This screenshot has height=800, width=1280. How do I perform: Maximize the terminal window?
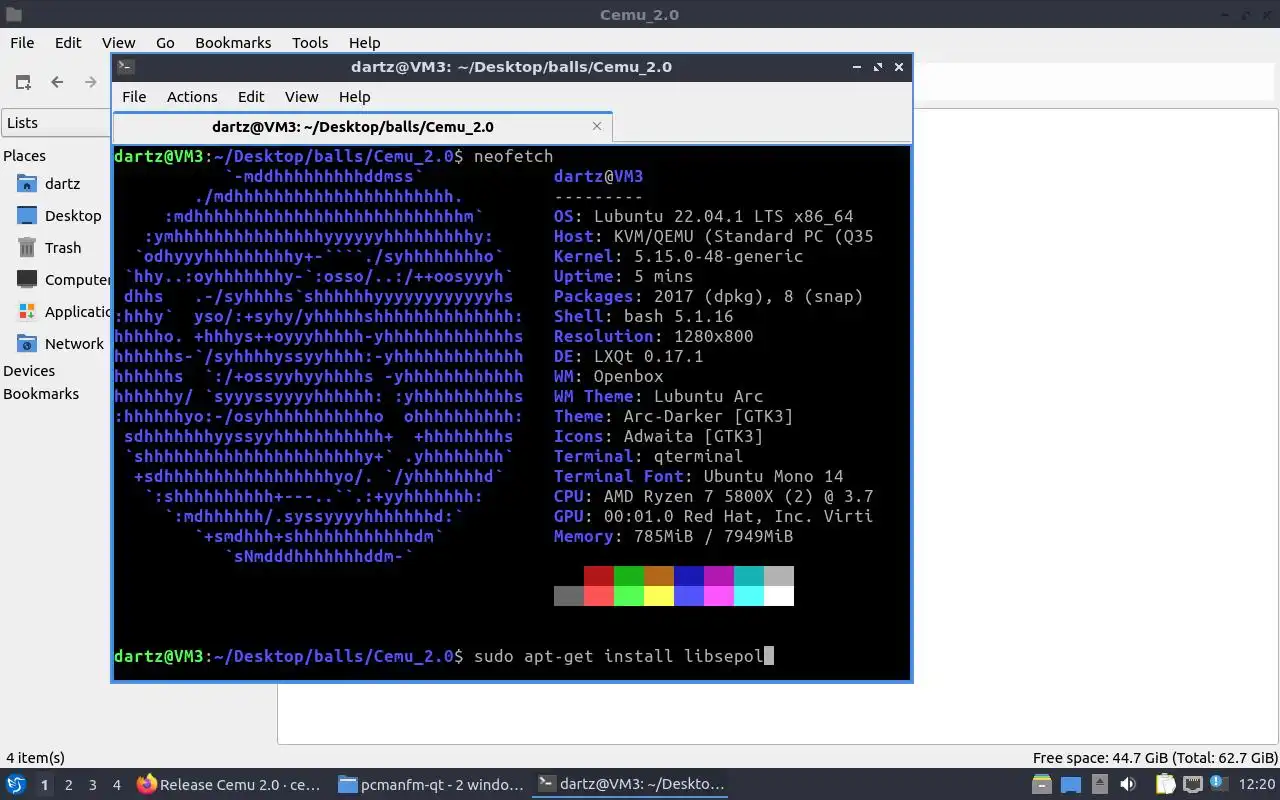coord(877,67)
